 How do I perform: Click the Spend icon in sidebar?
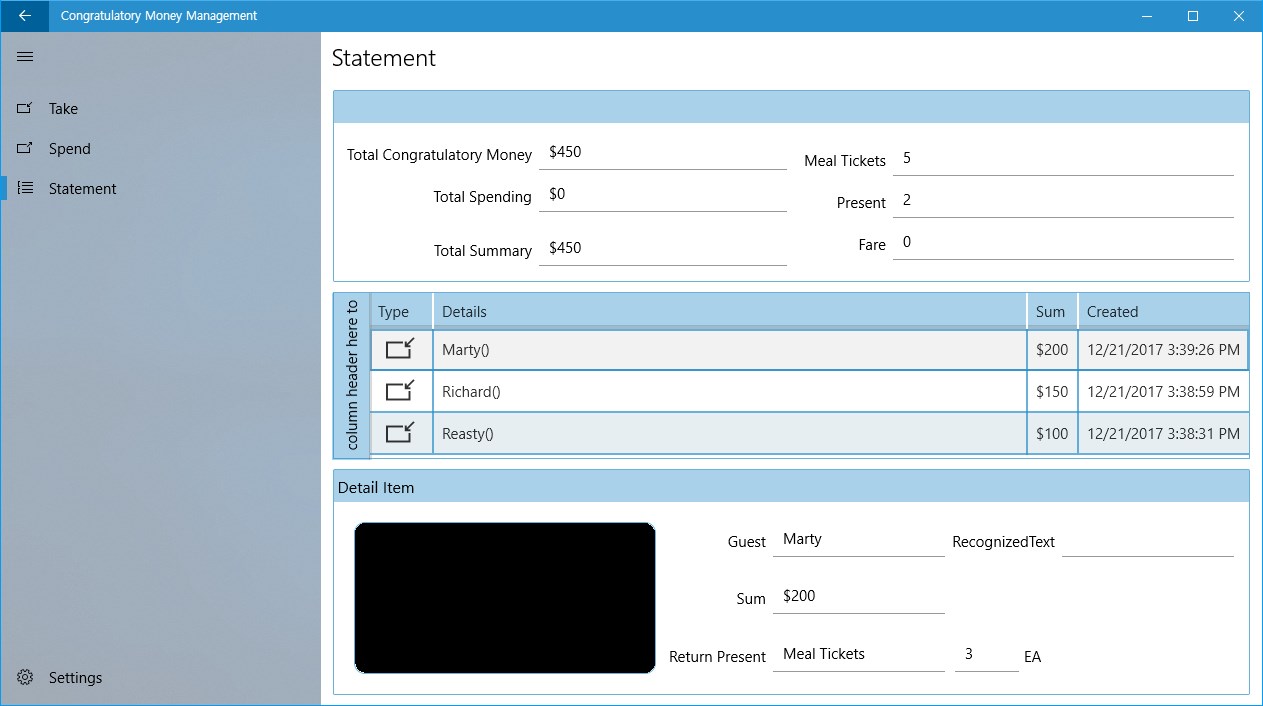pyautogui.click(x=25, y=148)
